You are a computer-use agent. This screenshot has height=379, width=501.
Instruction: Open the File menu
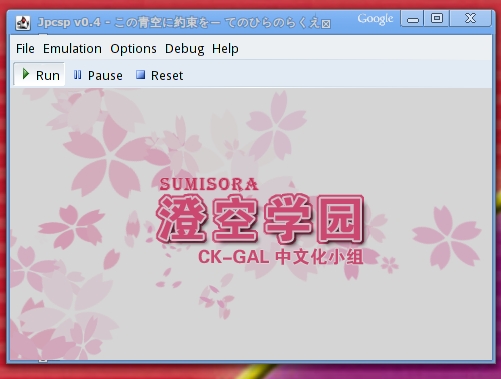(25, 49)
